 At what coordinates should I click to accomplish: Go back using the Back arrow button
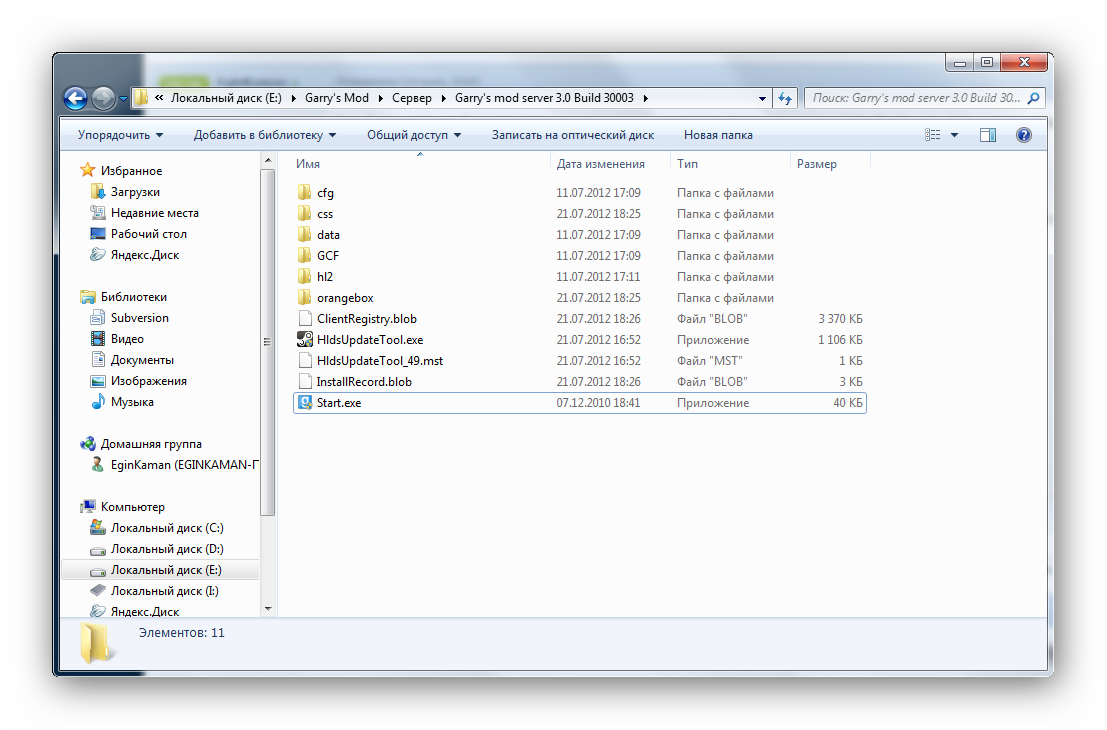coord(76,98)
